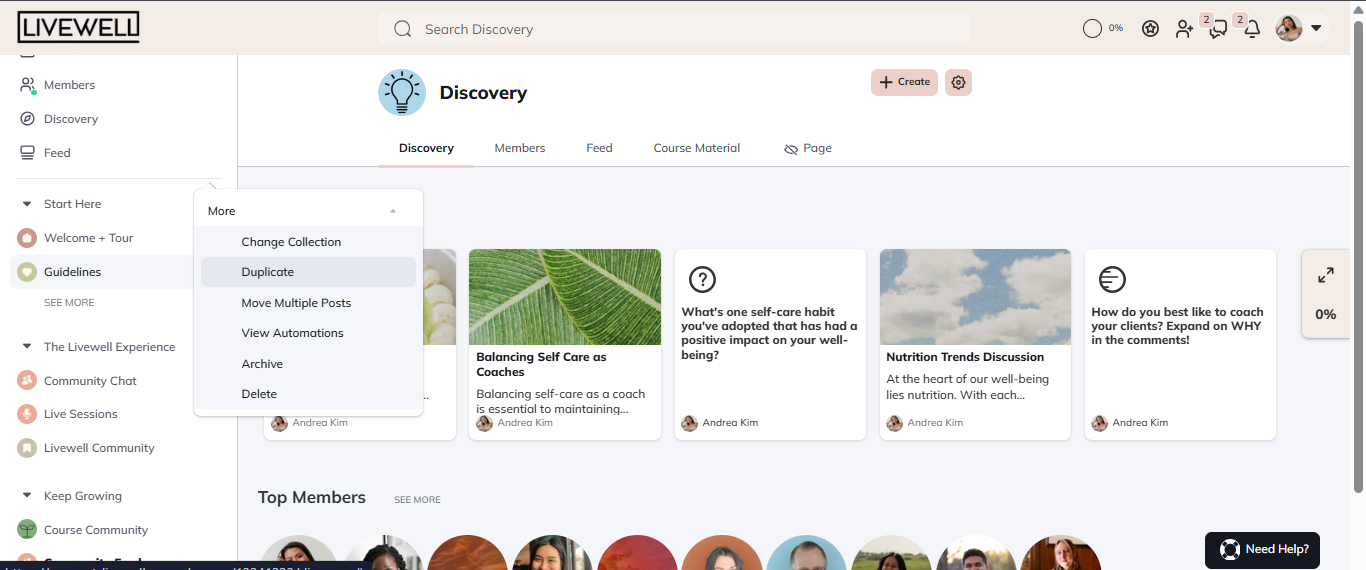Viewport: 1366px width, 570px height.
Task: Collapse the Keep Growing section
Action: 27,496
